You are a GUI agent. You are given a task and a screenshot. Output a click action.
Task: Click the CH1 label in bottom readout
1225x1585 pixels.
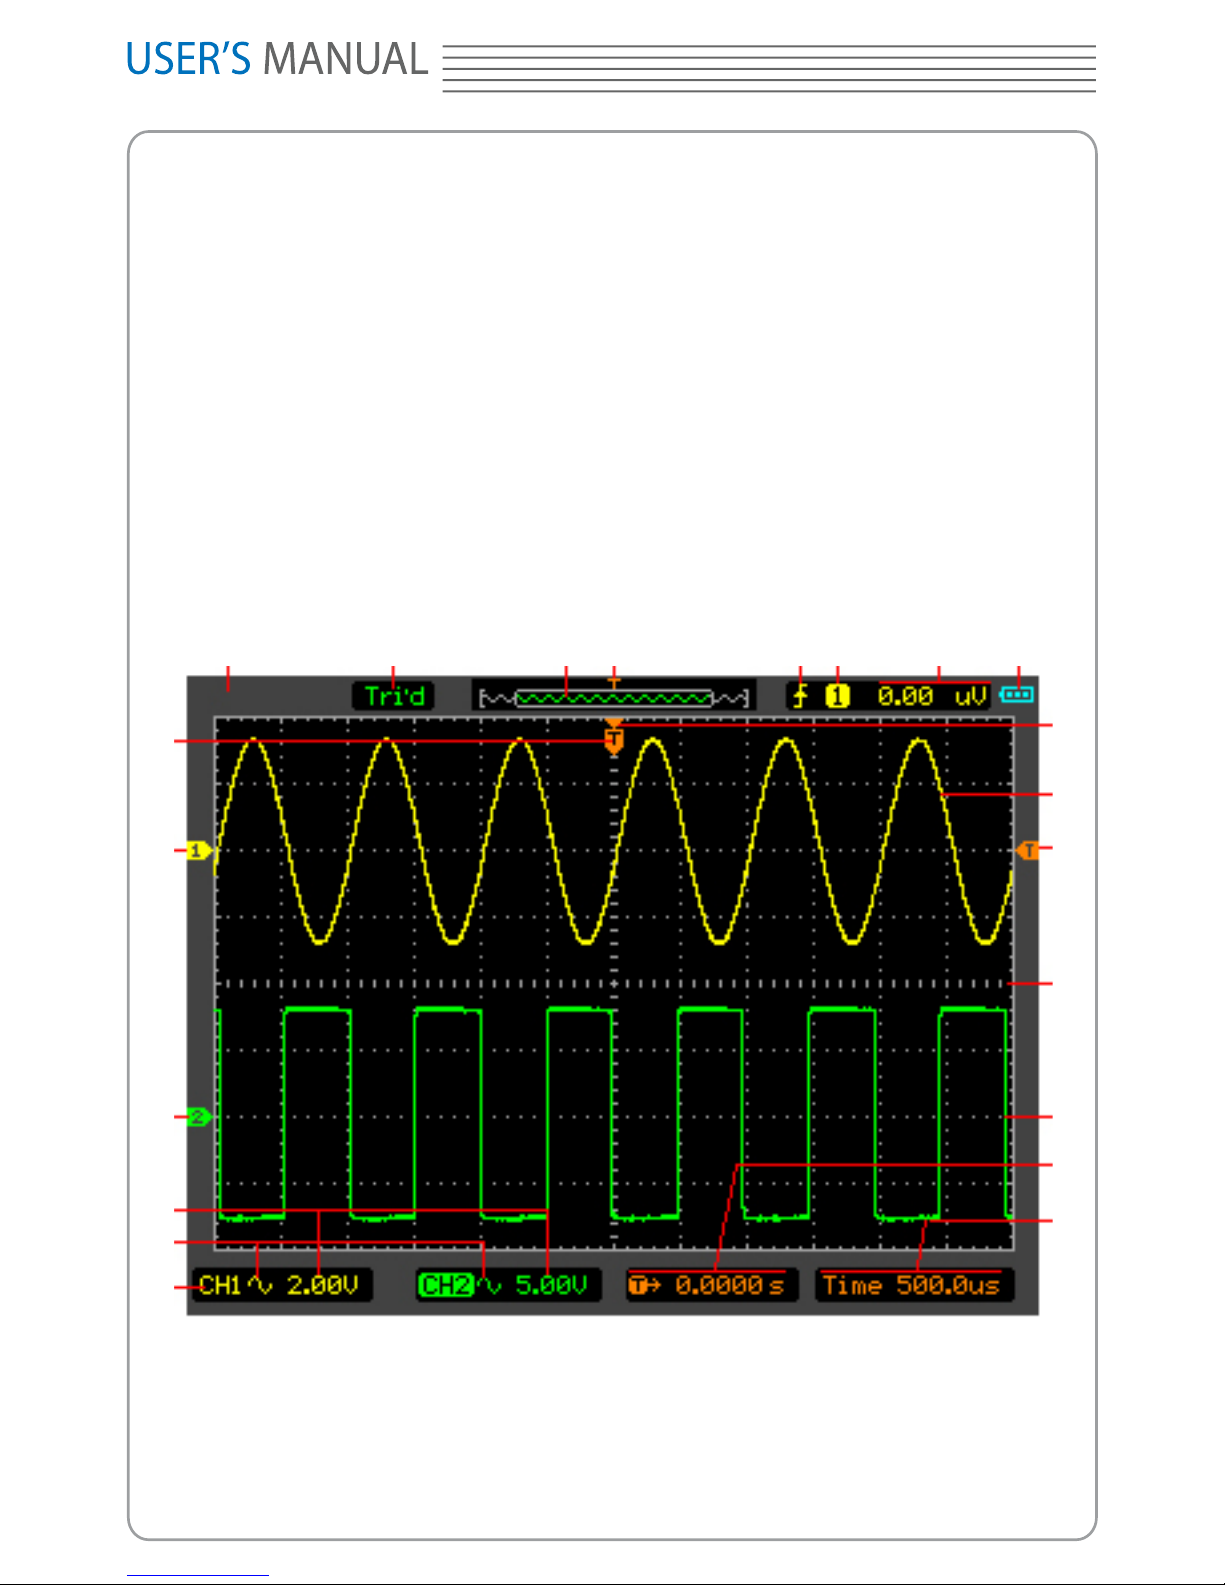point(220,1285)
